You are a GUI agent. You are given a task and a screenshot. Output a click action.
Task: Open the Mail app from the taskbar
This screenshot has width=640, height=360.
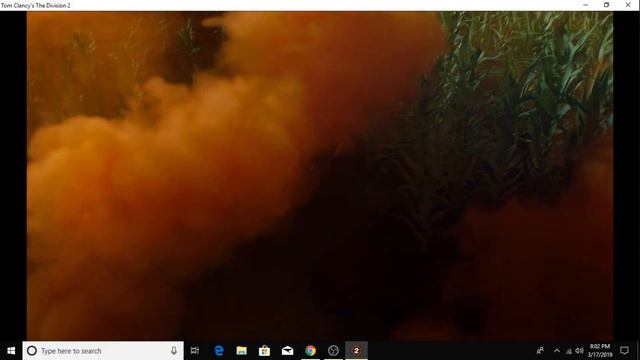[x=287, y=351]
